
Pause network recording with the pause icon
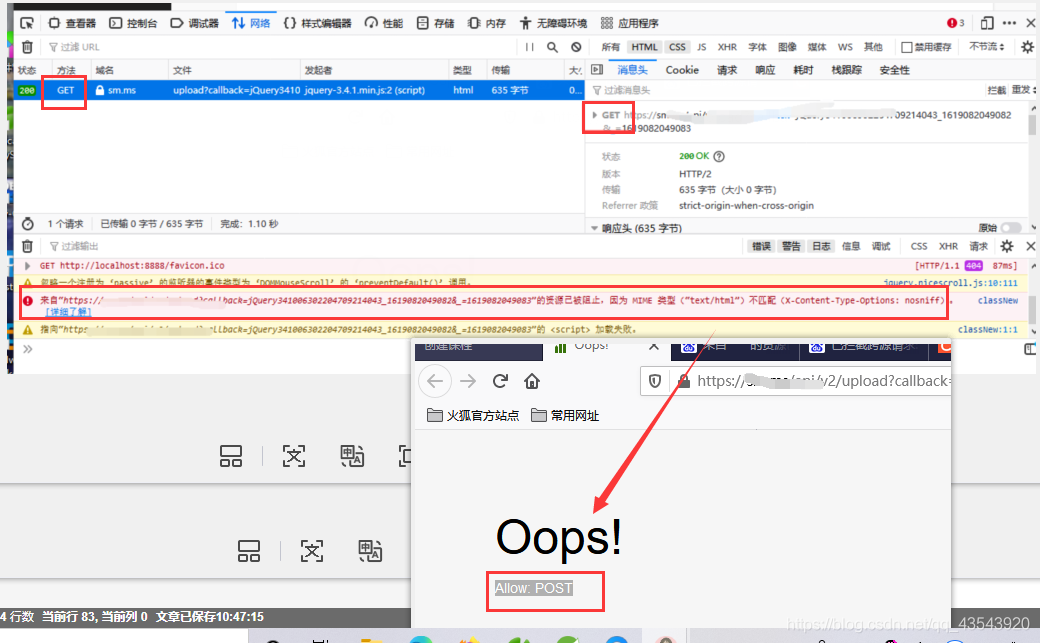tap(529, 47)
